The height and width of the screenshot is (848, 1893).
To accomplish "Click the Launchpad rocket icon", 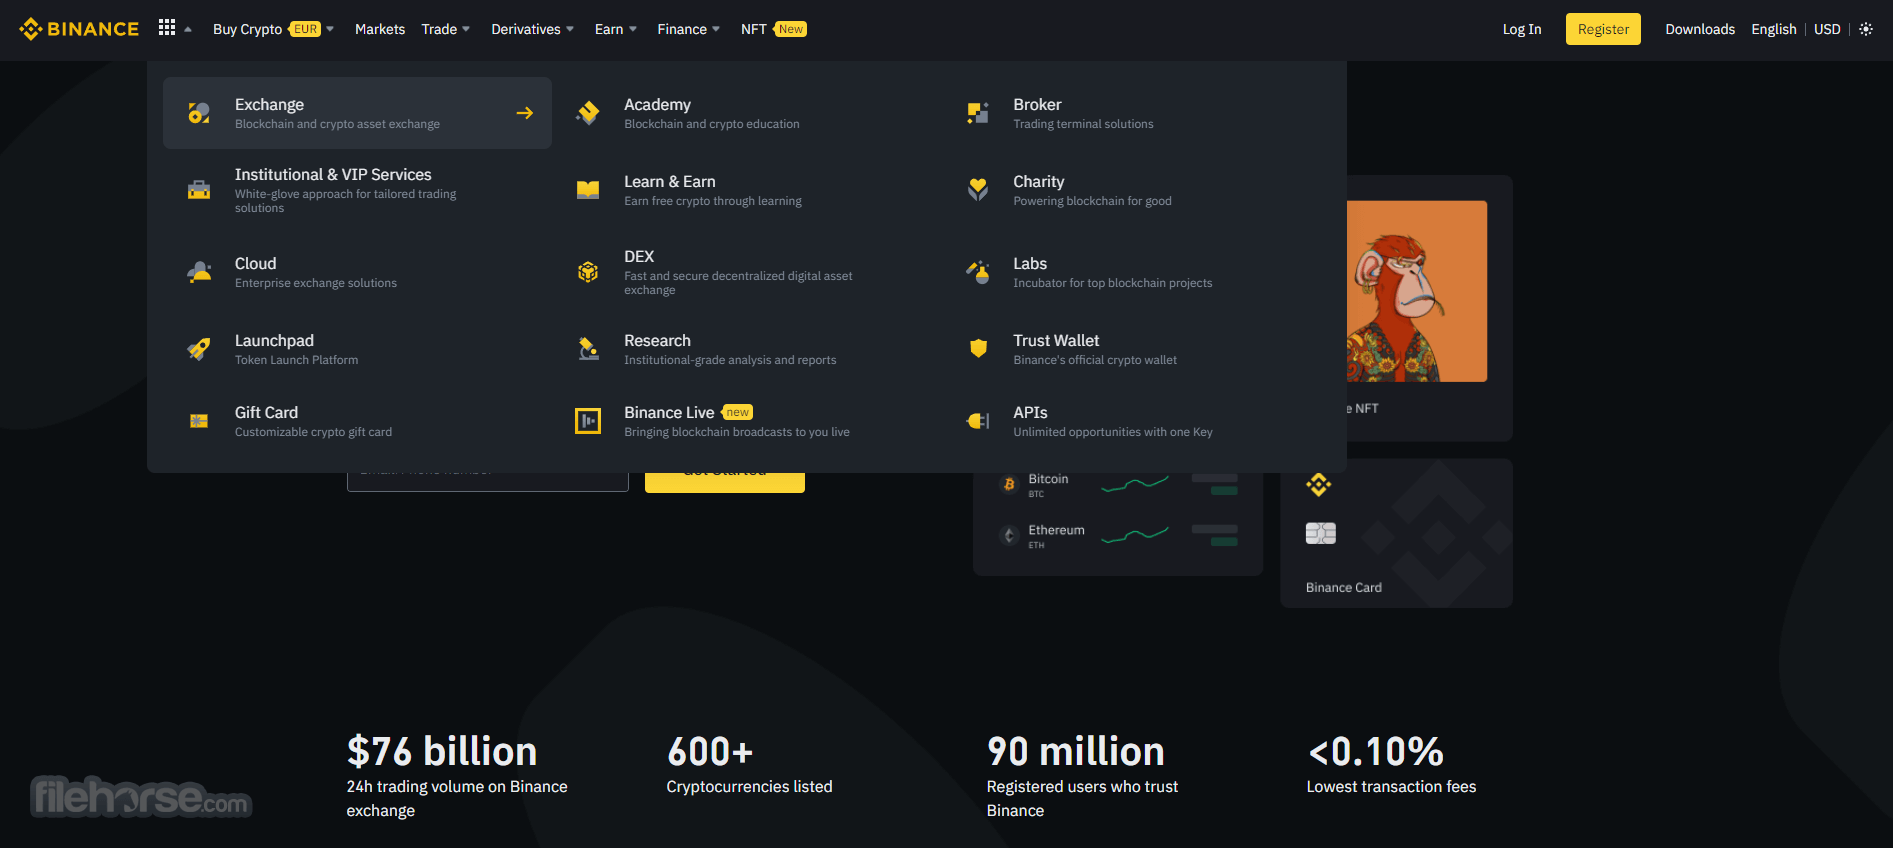I will point(199,349).
